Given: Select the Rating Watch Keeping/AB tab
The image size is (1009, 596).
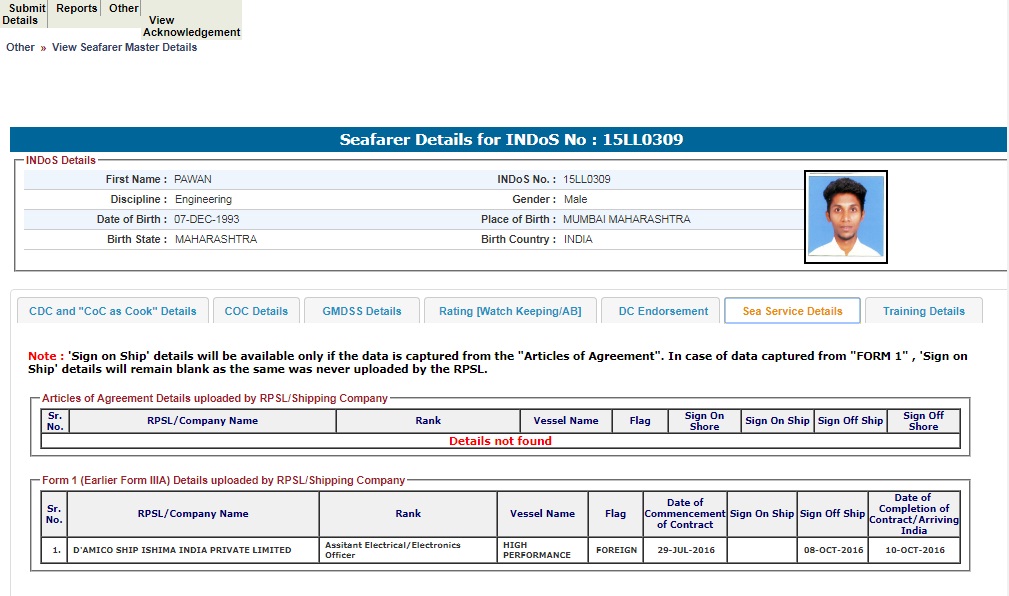Looking at the screenshot, I should [x=510, y=311].
